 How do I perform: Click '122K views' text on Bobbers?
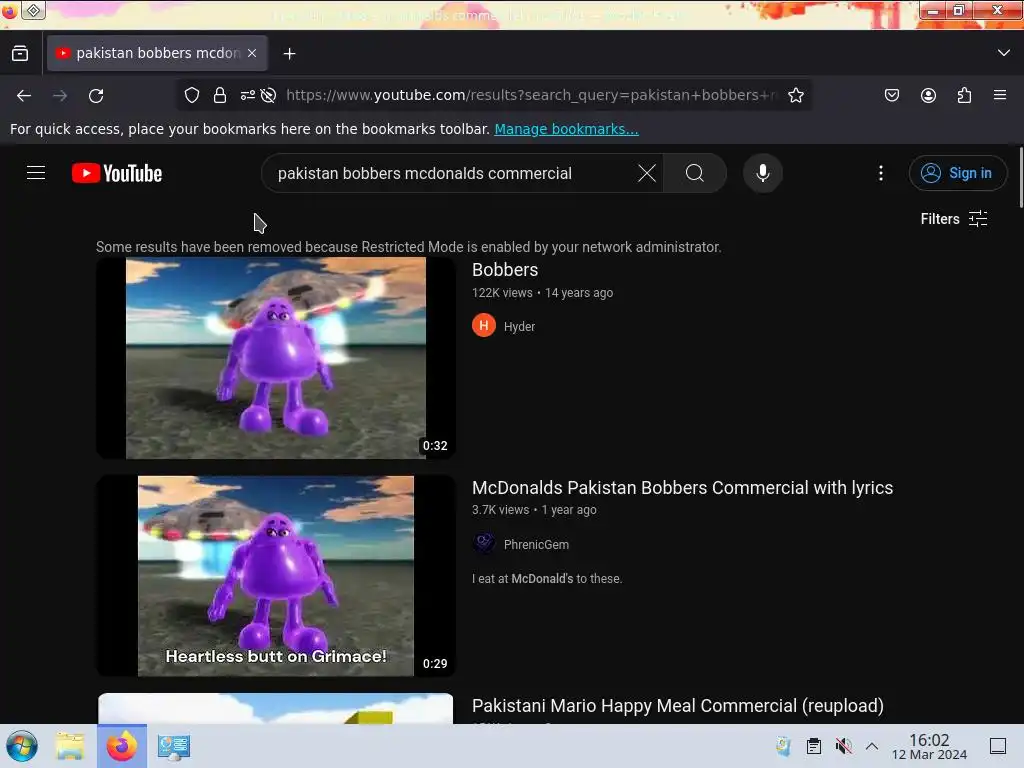tap(502, 293)
